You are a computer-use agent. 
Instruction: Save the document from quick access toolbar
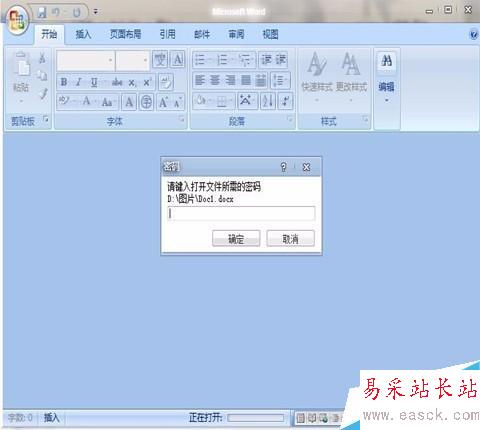click(x=42, y=13)
